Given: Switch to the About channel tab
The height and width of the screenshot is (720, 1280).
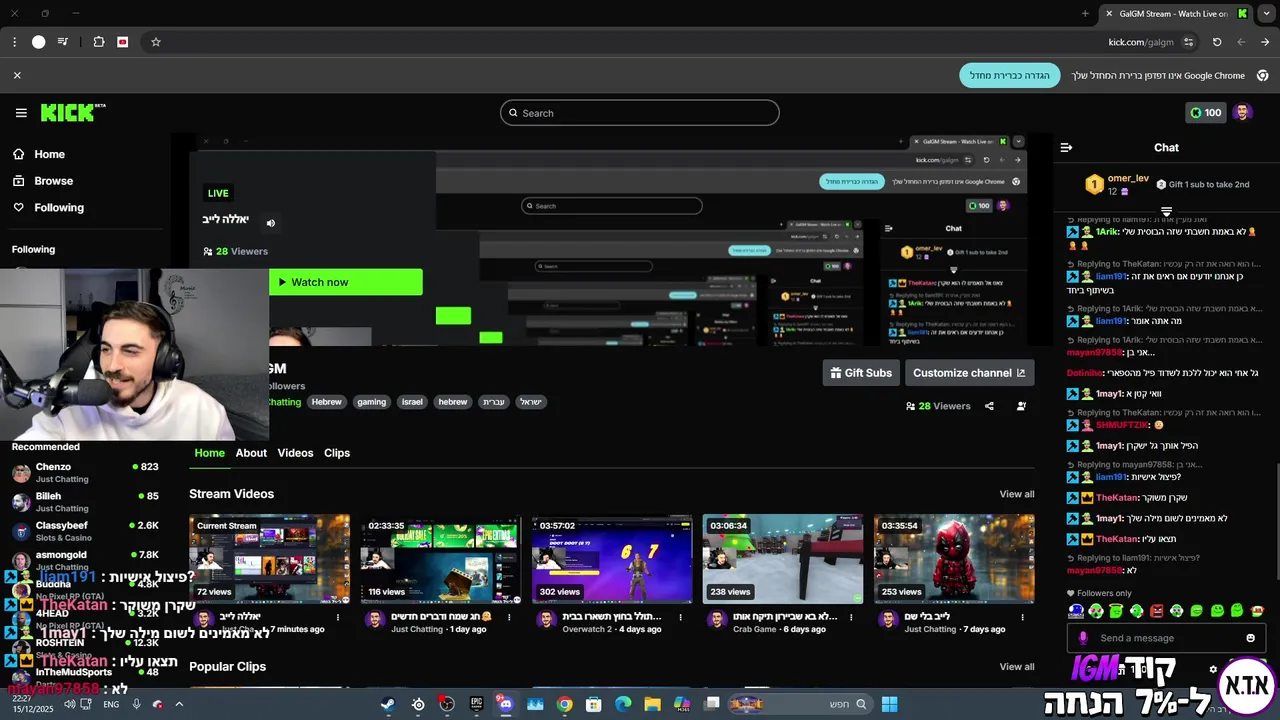Looking at the screenshot, I should [x=251, y=453].
